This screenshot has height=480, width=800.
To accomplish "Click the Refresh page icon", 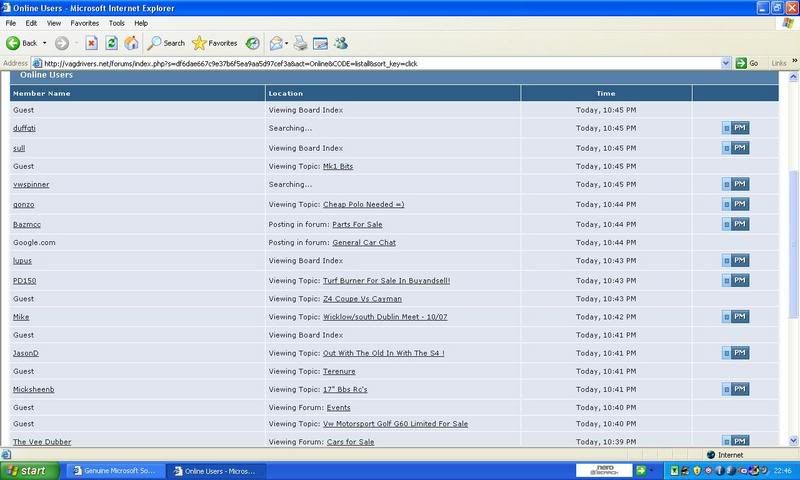I will pyautogui.click(x=112, y=43).
